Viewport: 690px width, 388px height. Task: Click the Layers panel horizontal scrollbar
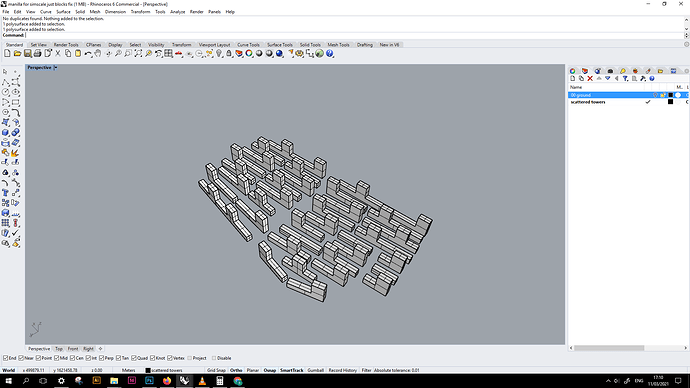(x=609, y=348)
